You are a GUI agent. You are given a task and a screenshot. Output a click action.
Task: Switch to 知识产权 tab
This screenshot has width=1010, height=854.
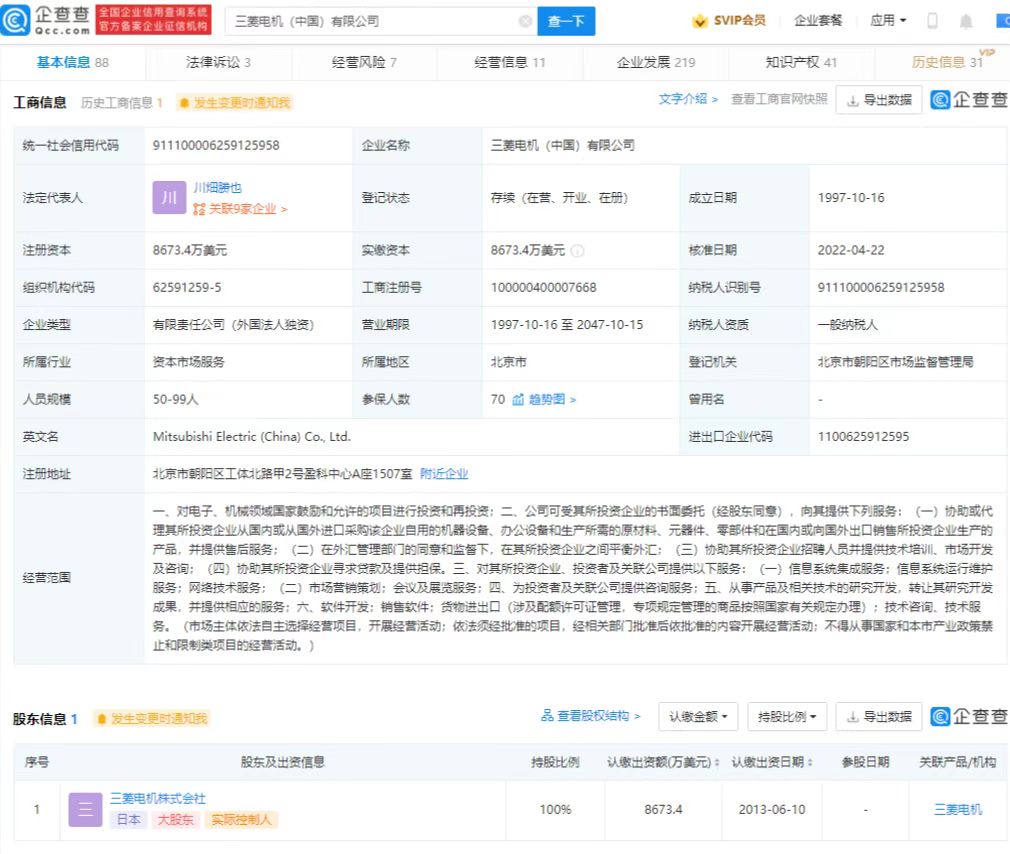pyautogui.click(x=801, y=62)
